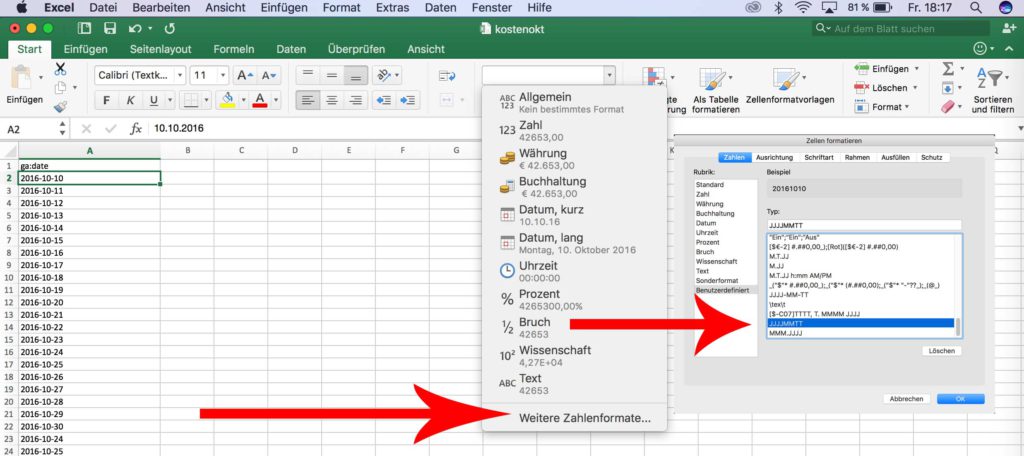The width and height of the screenshot is (1024, 456).
Task: Toggle the align right button
Action: point(356,100)
